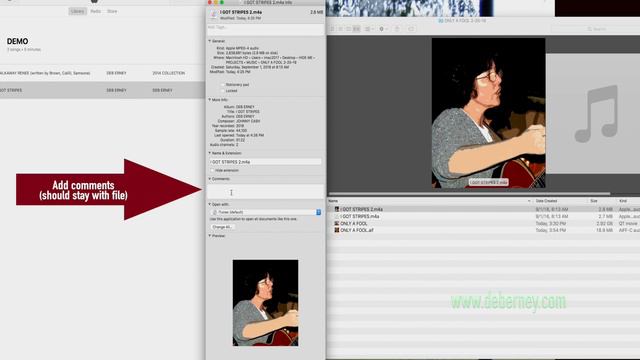Collapse the Open with section
This screenshot has height=360, width=640.
[210, 204]
